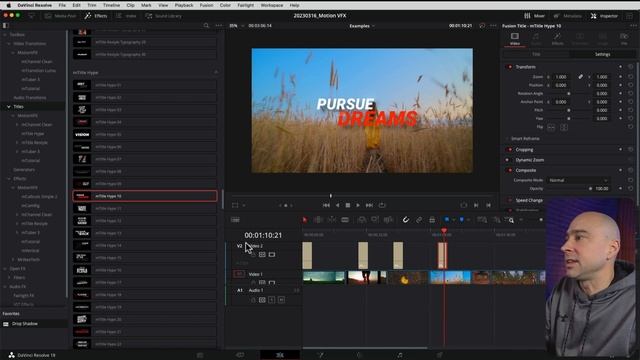Open the Timeline menu
The width and height of the screenshot is (640, 360).
pos(111,5)
